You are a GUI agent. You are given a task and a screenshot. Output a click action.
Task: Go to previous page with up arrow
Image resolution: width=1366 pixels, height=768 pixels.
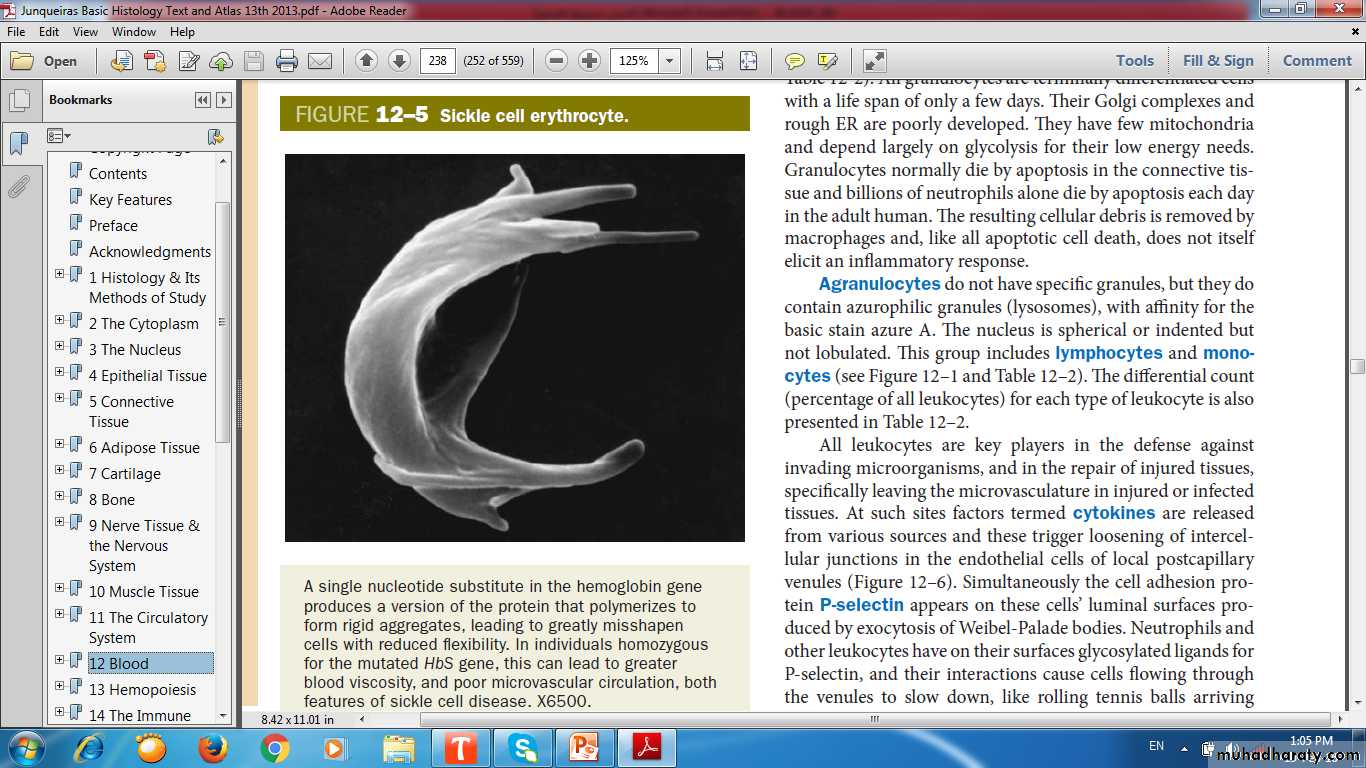point(366,61)
